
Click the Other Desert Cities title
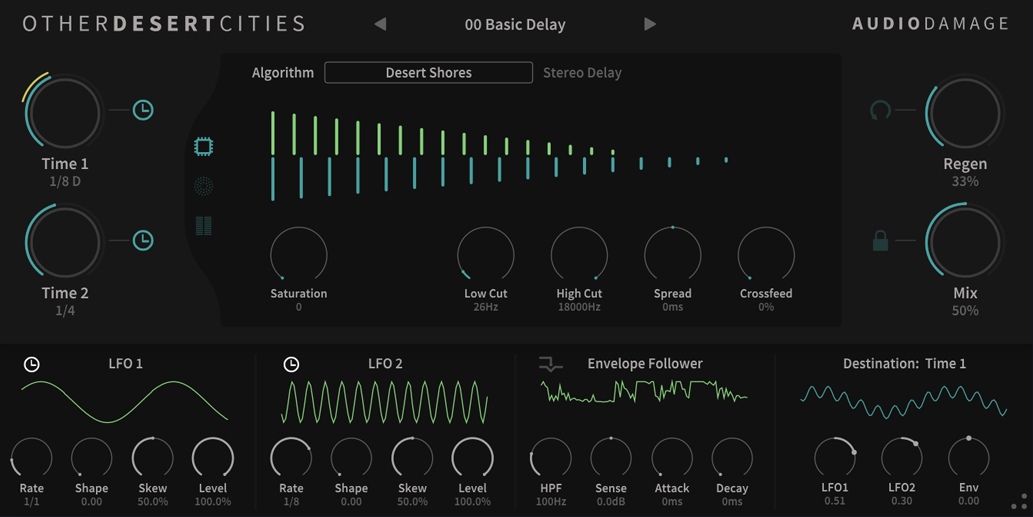[164, 24]
